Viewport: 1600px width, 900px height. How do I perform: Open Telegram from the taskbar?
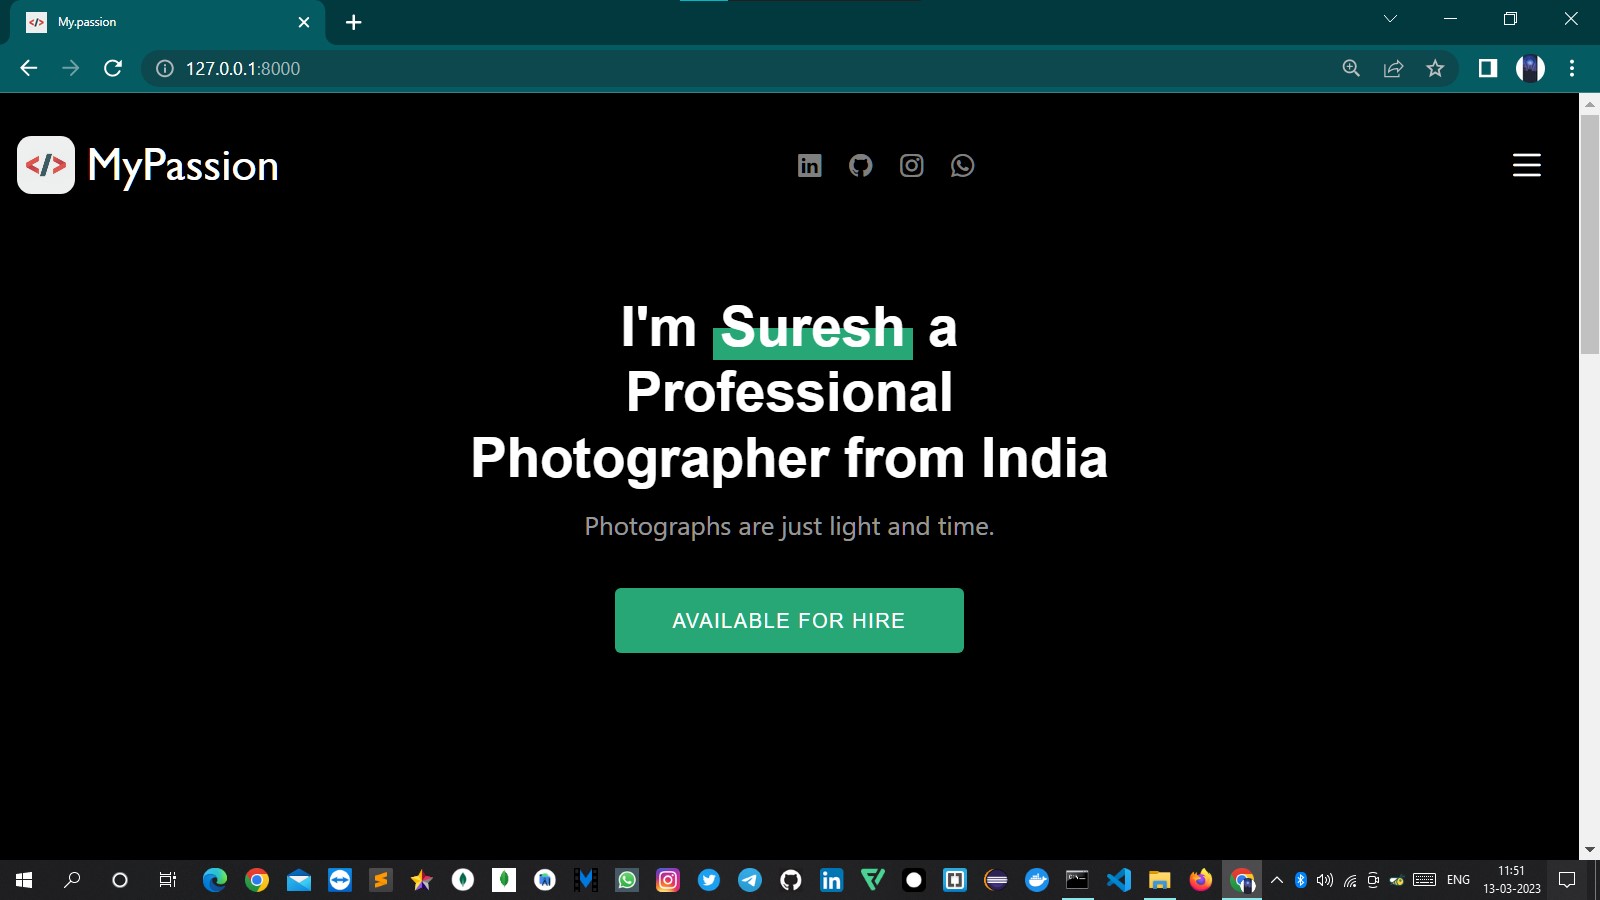point(749,880)
